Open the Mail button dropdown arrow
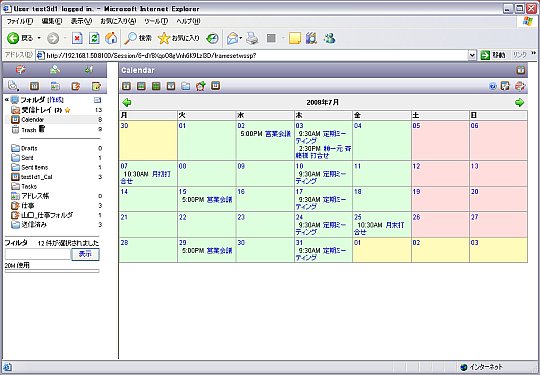 241,38
